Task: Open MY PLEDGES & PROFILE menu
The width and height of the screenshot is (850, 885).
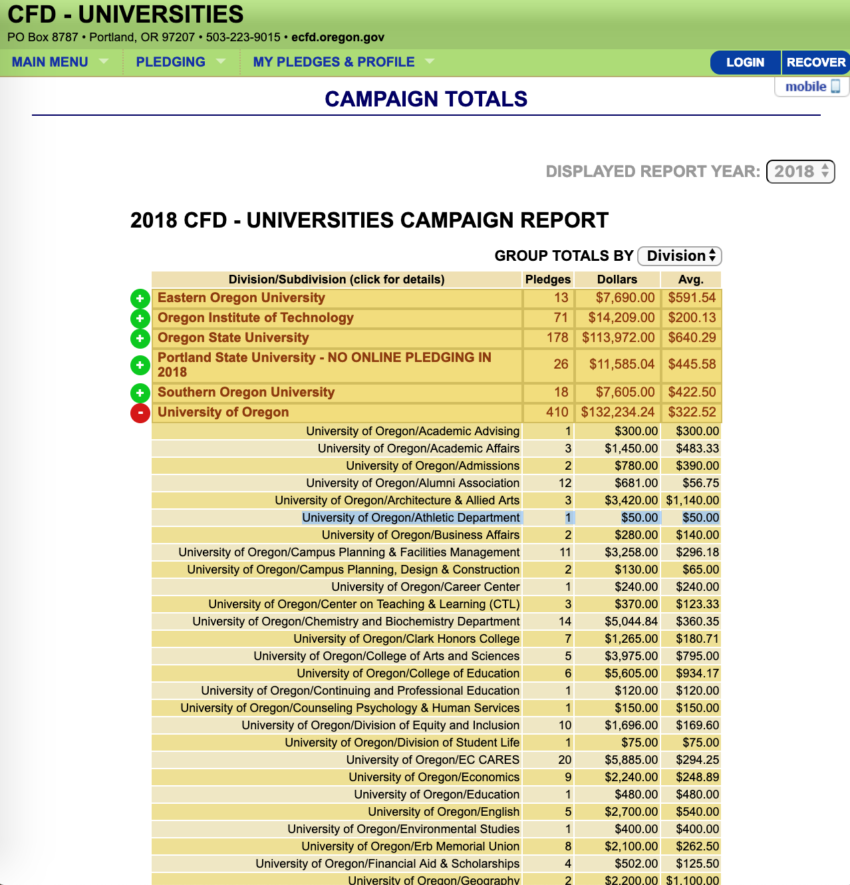Action: point(343,62)
